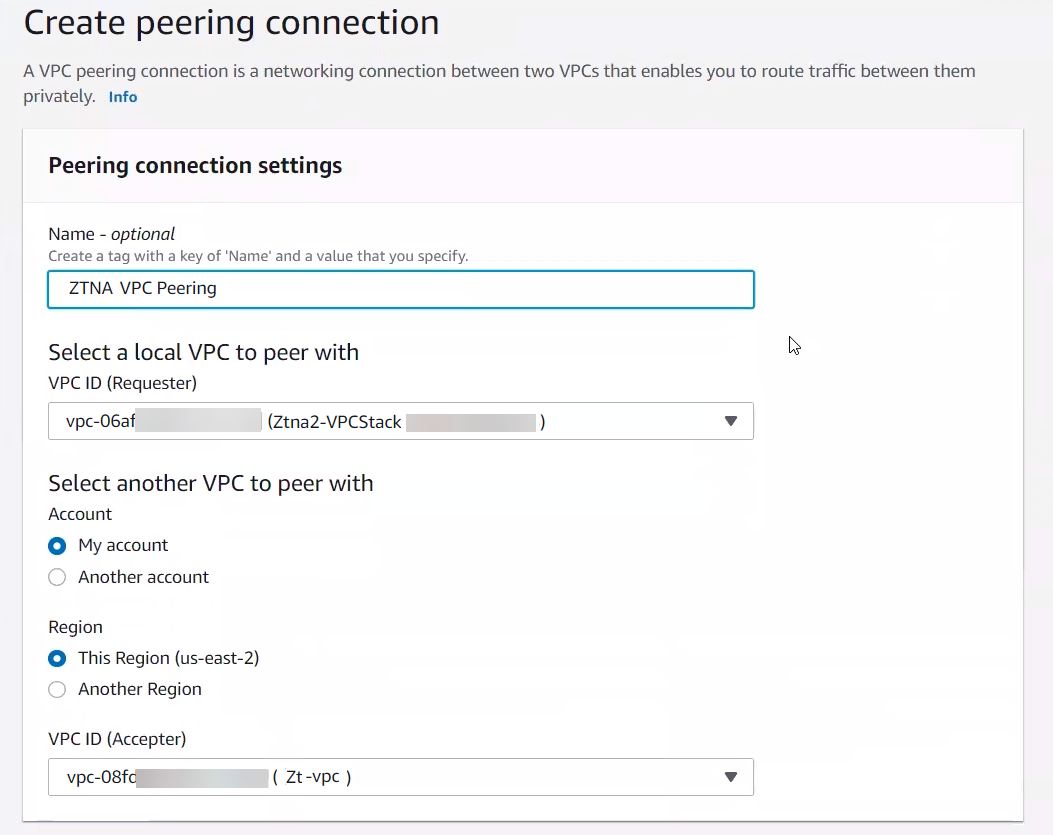This screenshot has width=1053, height=835.
Task: Click the Select another VPC heading
Action: (x=210, y=483)
